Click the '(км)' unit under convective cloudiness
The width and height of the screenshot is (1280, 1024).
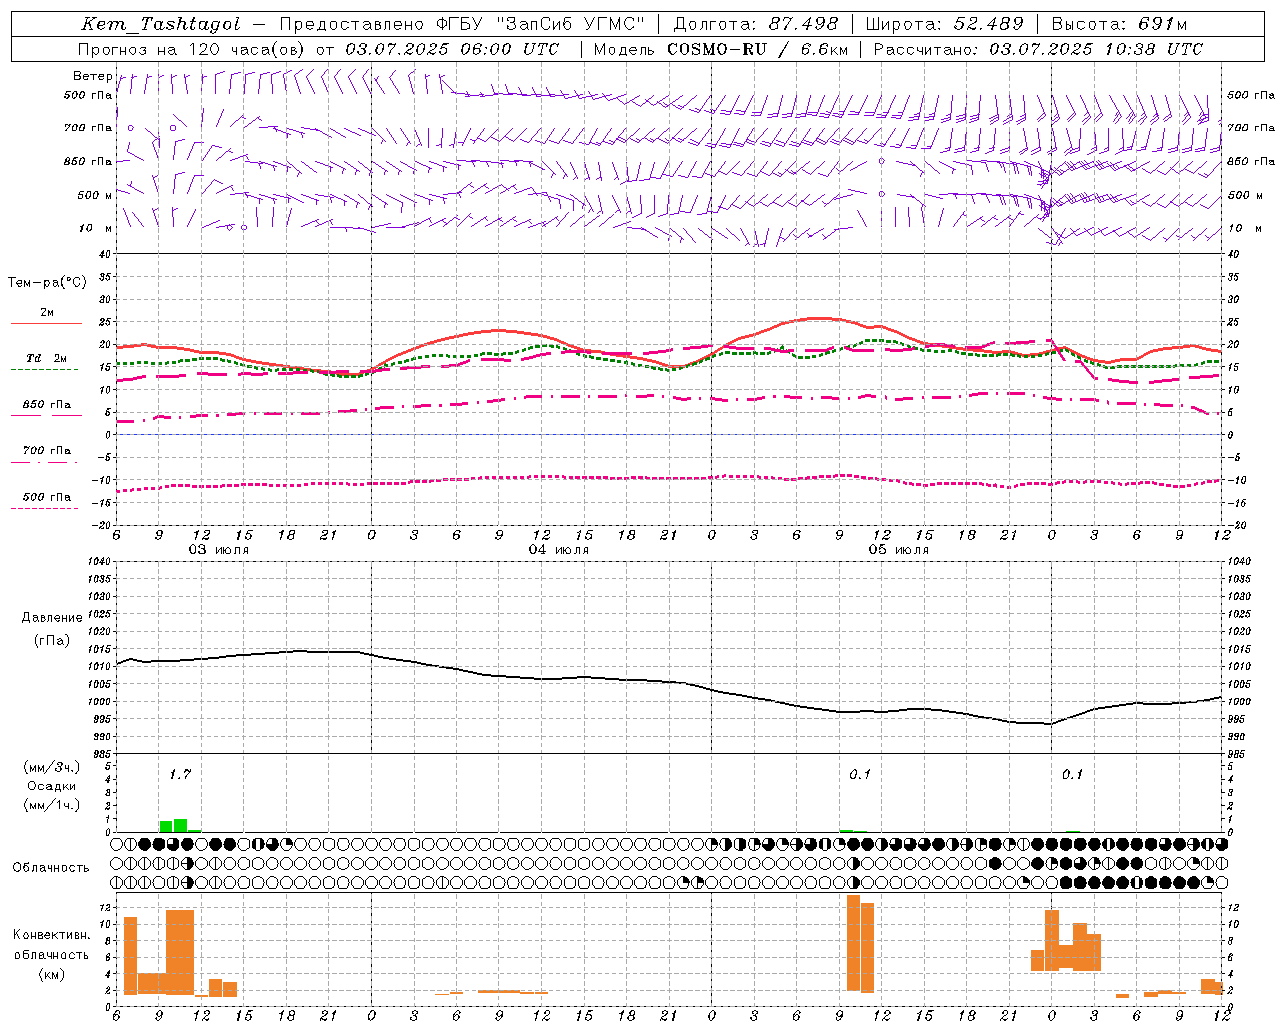pos(51,974)
